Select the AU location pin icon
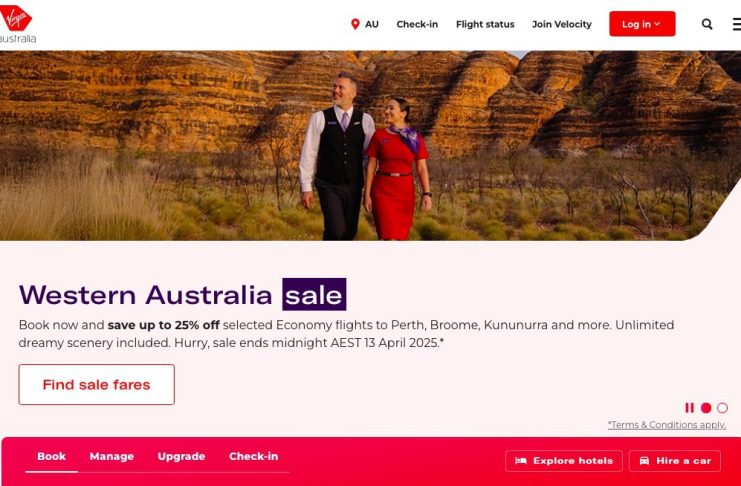741x486 pixels. [x=355, y=24]
